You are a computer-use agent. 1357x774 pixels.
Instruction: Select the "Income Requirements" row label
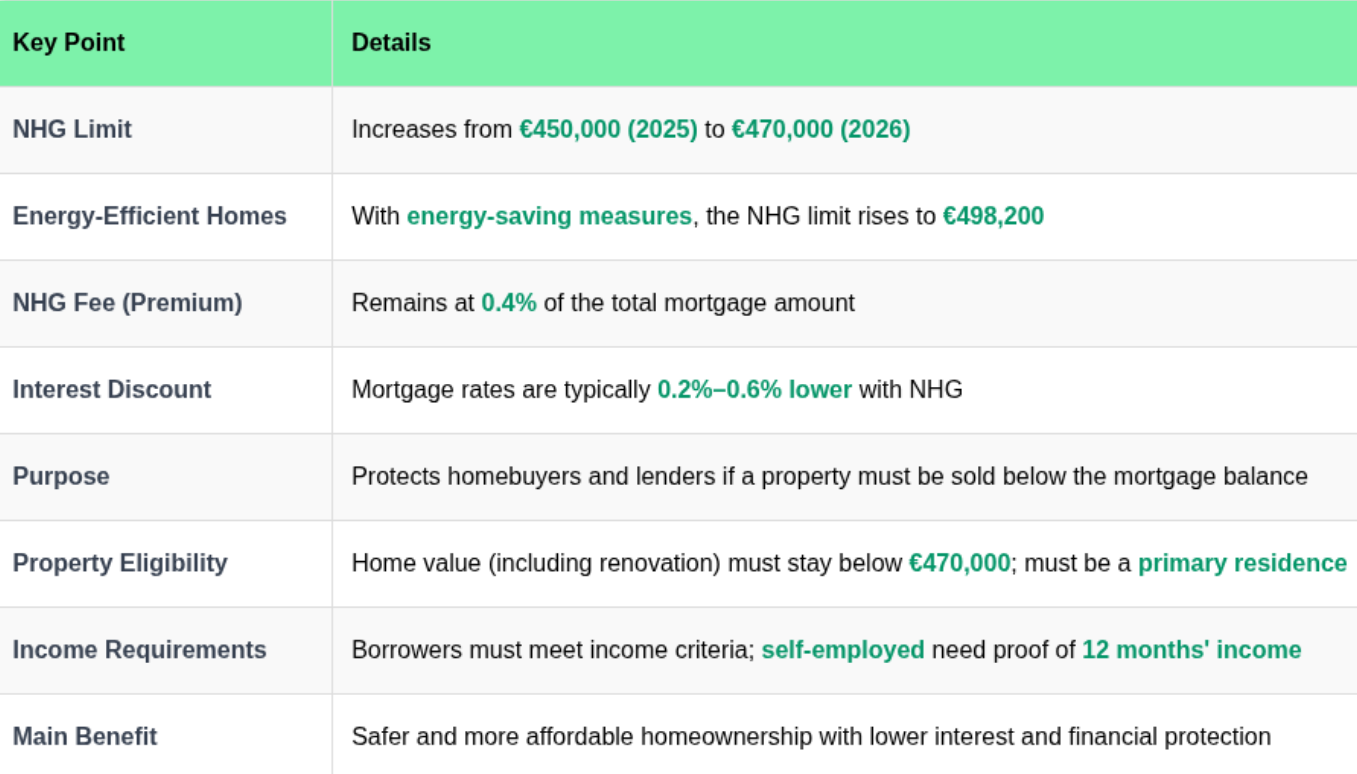[x=139, y=650]
